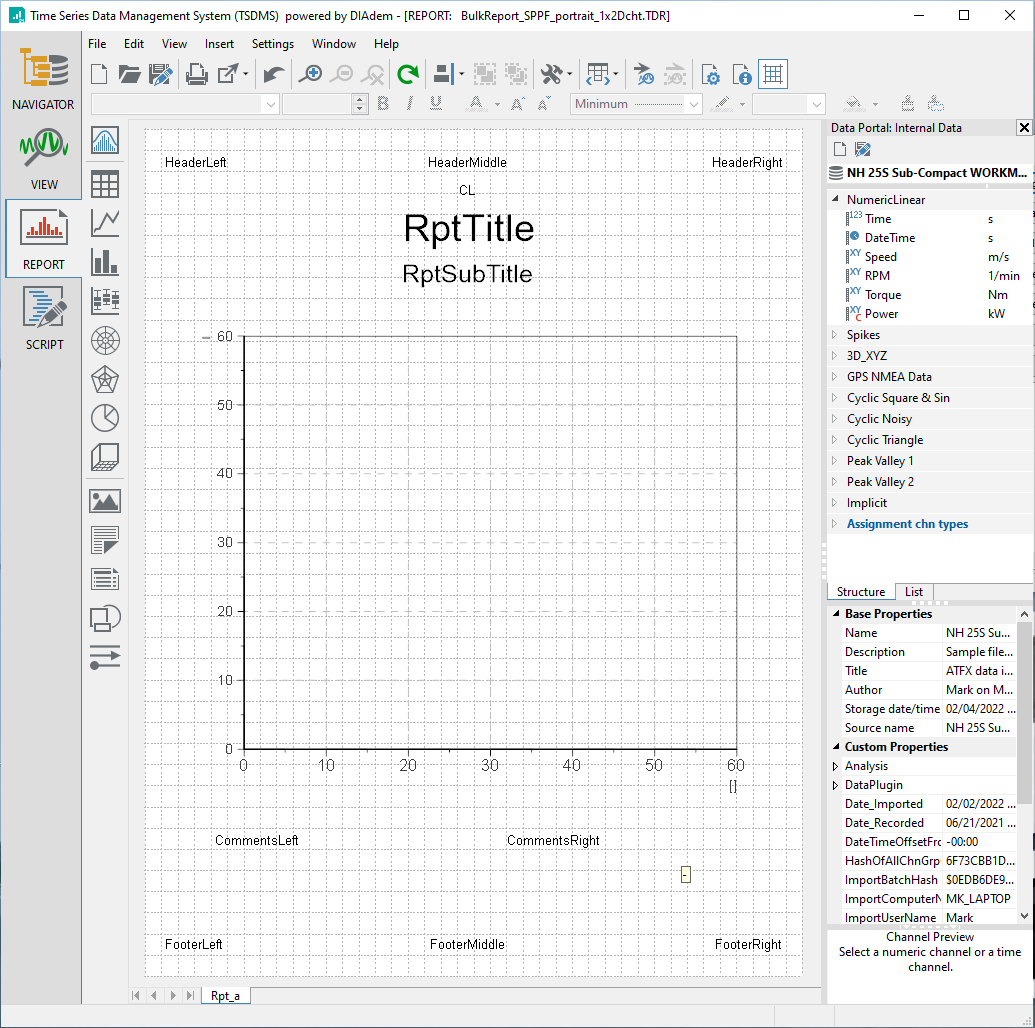The height and width of the screenshot is (1028, 1035).
Task: Collapse the NumericLinear group
Action: click(836, 200)
